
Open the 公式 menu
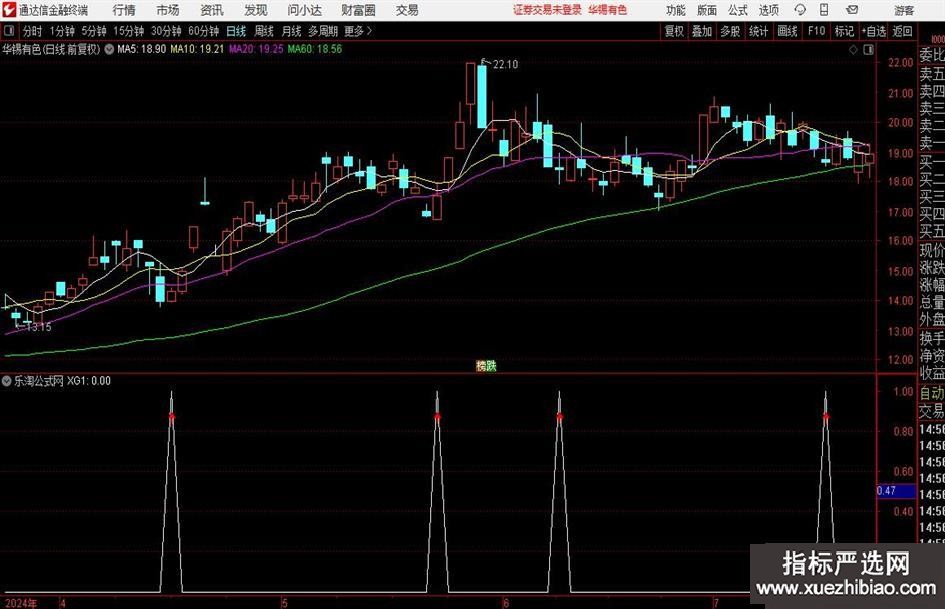[737, 10]
